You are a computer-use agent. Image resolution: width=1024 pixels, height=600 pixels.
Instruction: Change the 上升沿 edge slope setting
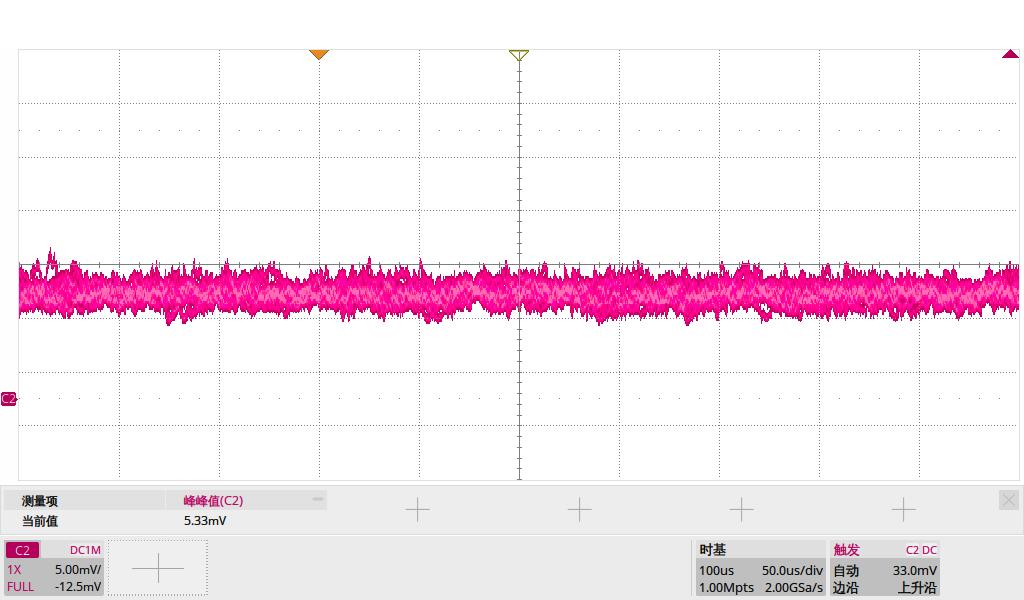(x=916, y=588)
